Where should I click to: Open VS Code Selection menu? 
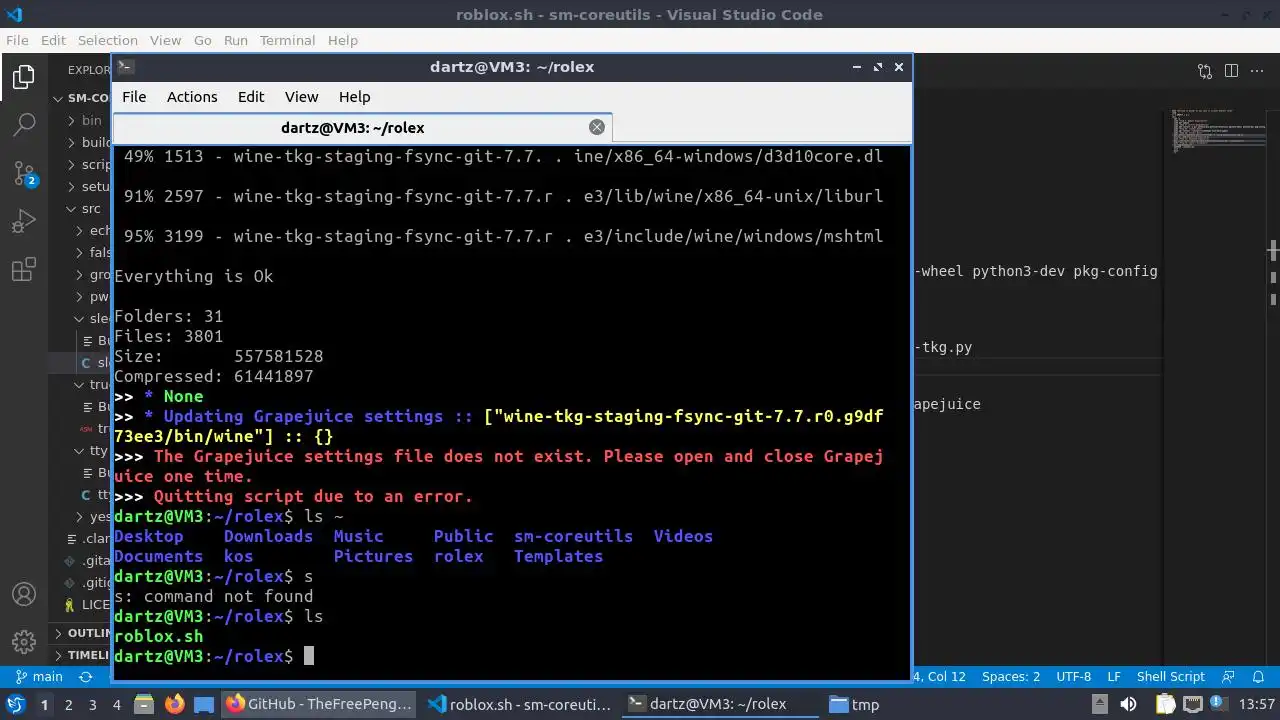(x=108, y=40)
